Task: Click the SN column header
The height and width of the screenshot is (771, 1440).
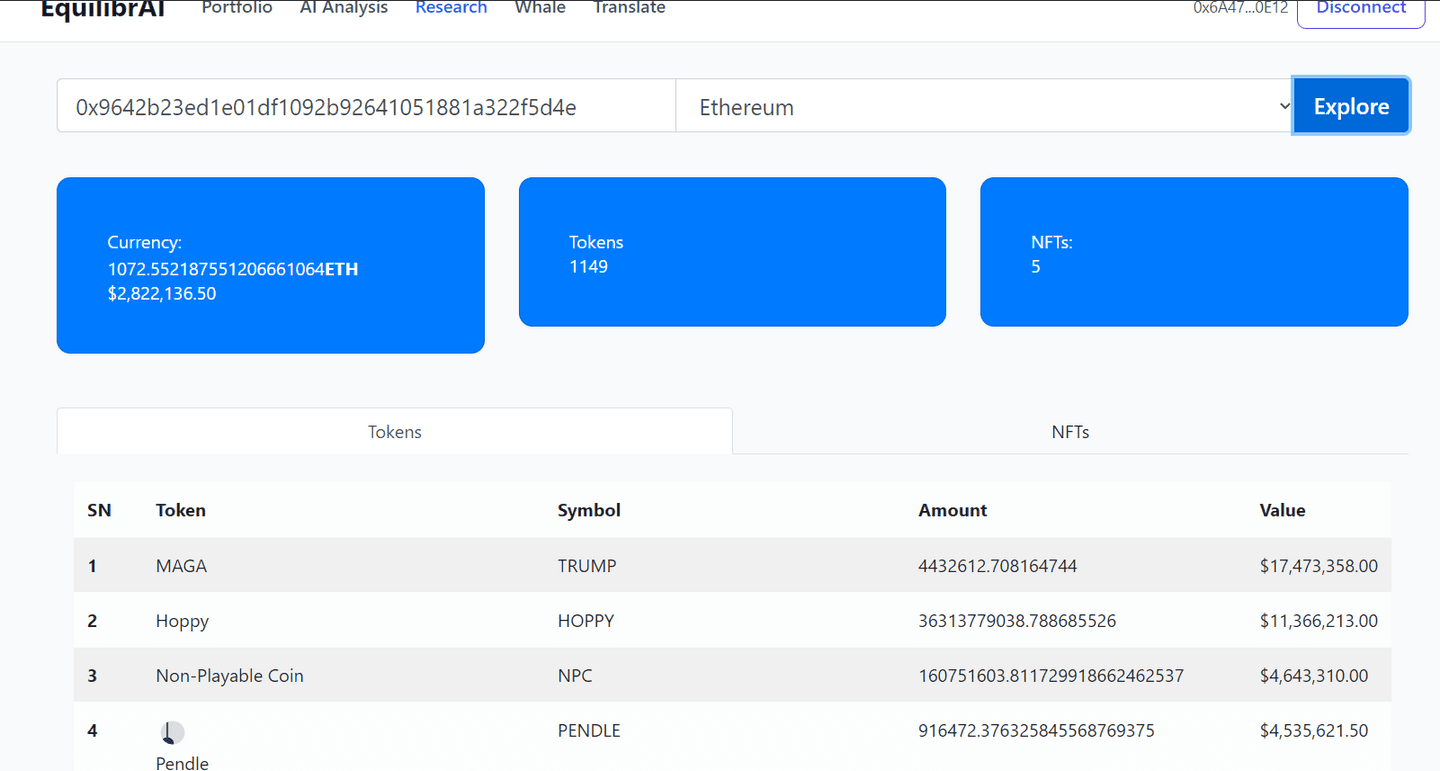Action: [99, 510]
